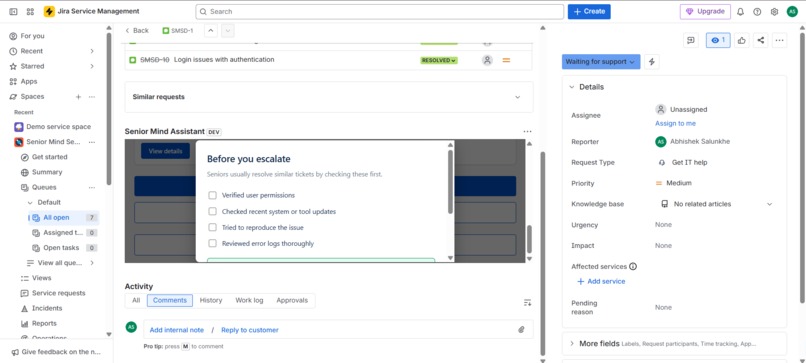Open the settings gear icon
The height and width of the screenshot is (363, 806).
pos(774,12)
